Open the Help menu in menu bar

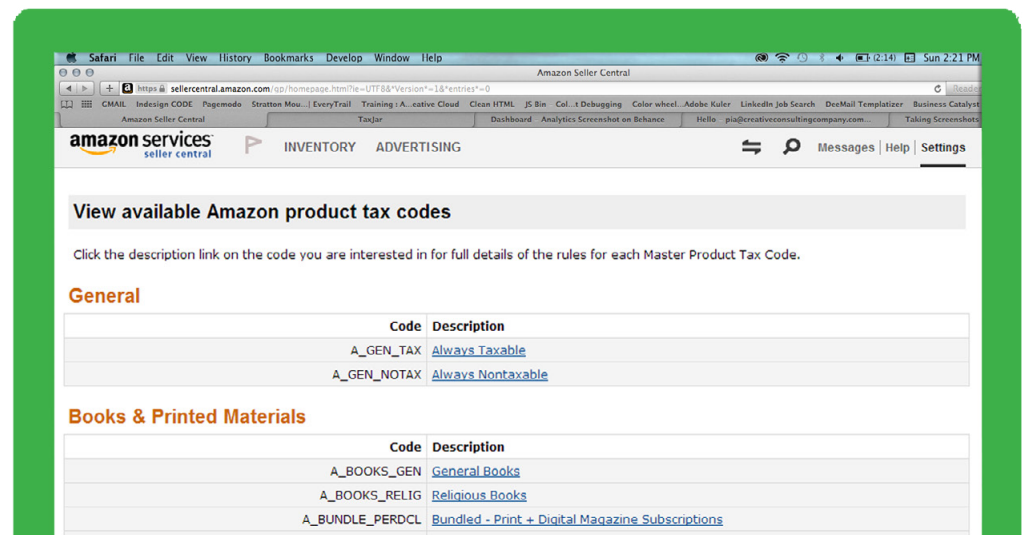click(432, 58)
